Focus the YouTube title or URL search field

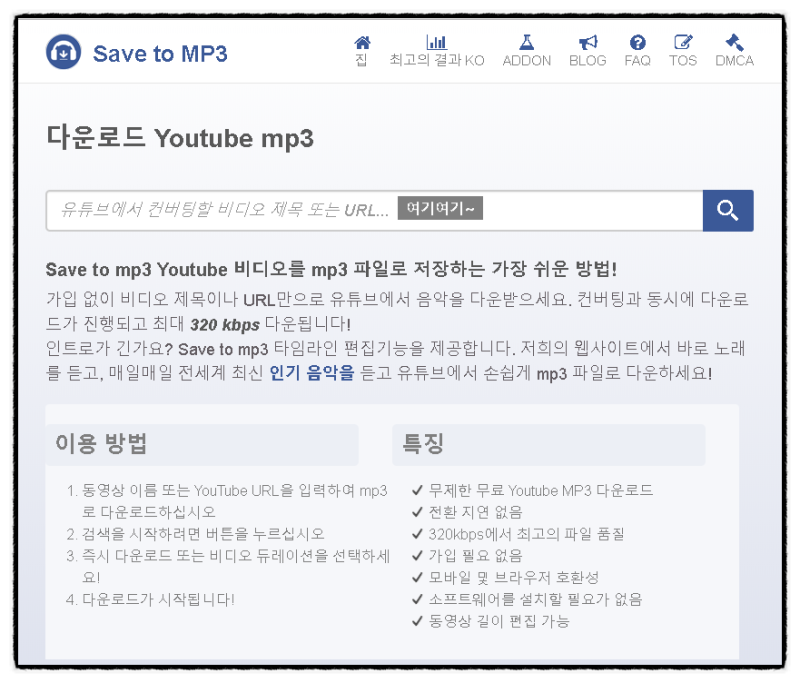(x=374, y=210)
